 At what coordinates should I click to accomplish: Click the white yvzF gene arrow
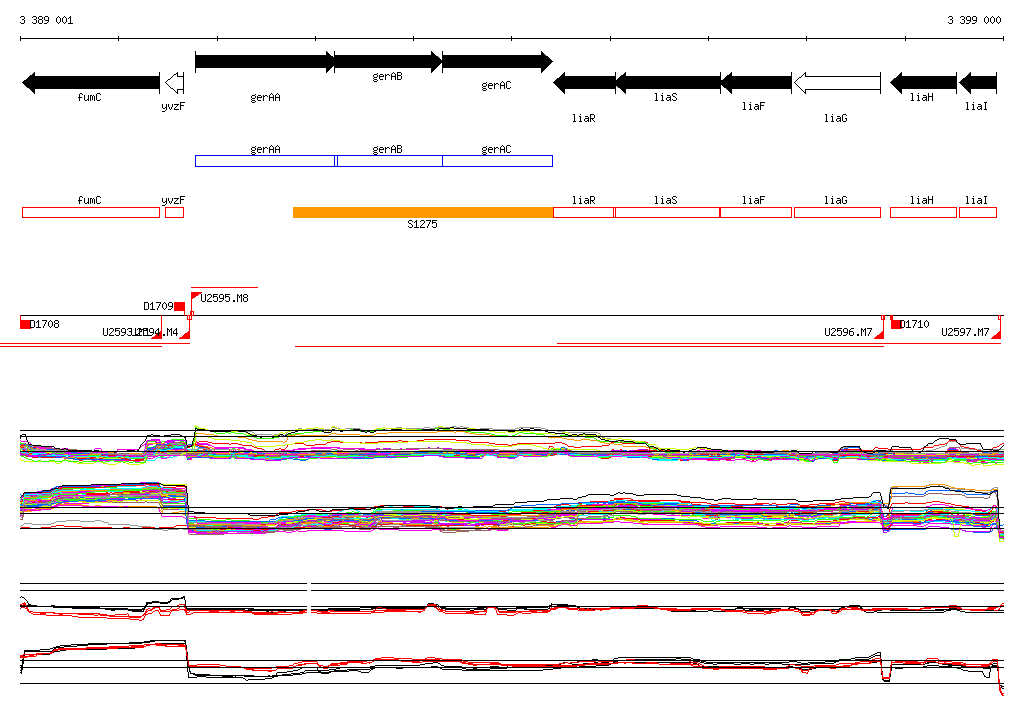174,83
